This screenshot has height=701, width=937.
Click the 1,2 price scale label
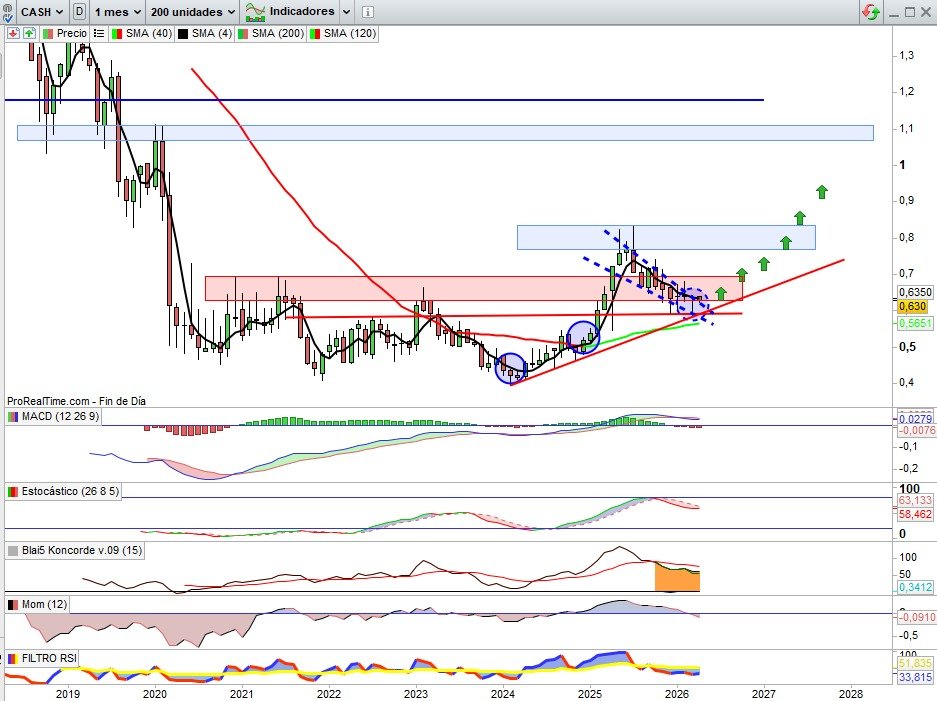907,91
